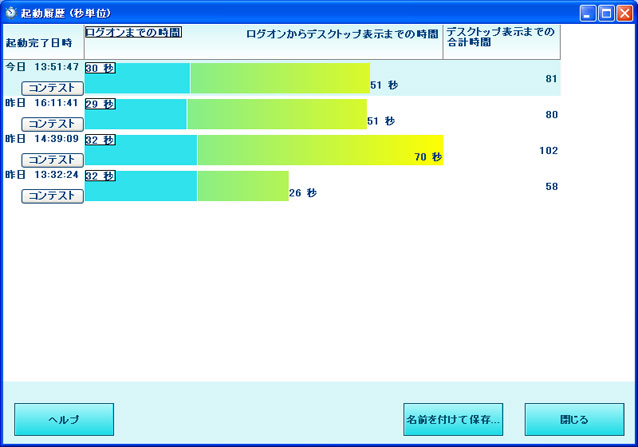Click the ログオンからデスクトップ表示までの時間 header
This screenshot has height=447, width=638.
point(342,34)
